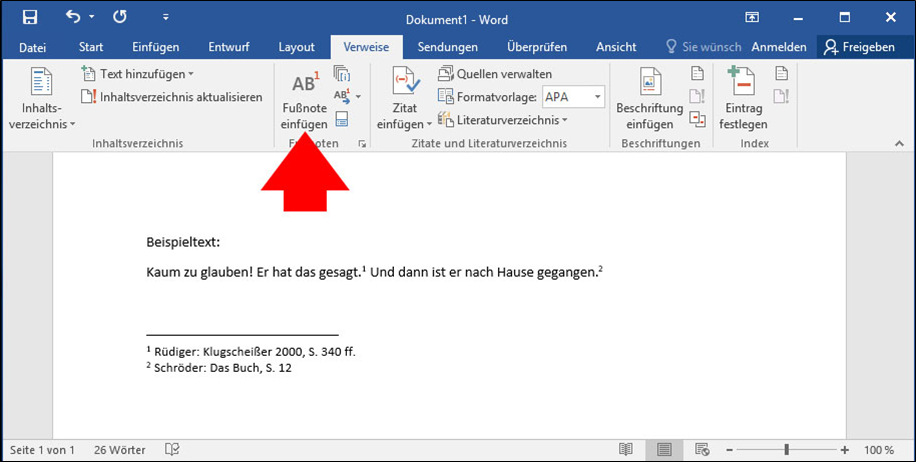
Task: Click Quellen verwalten
Action: pos(495,74)
